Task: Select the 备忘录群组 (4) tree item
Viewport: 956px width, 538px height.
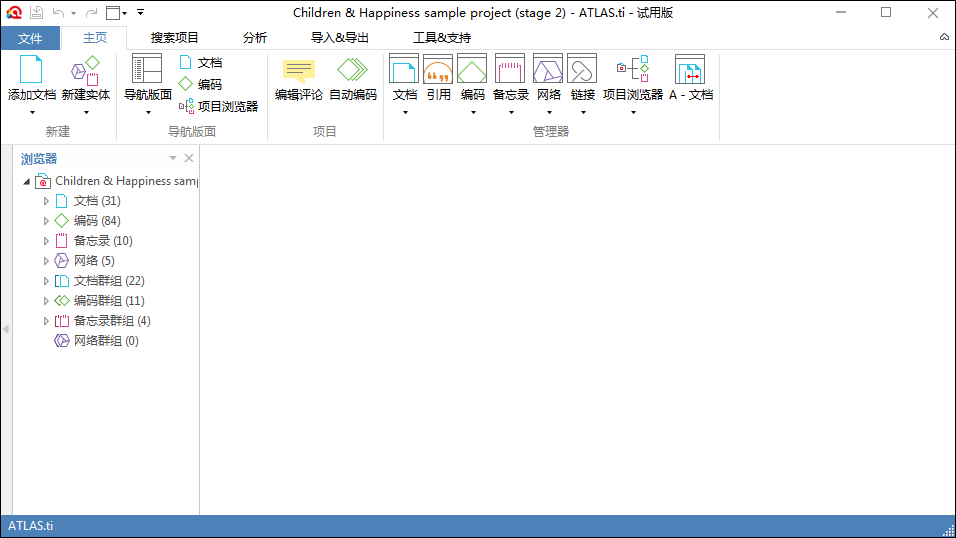Action: pos(102,321)
